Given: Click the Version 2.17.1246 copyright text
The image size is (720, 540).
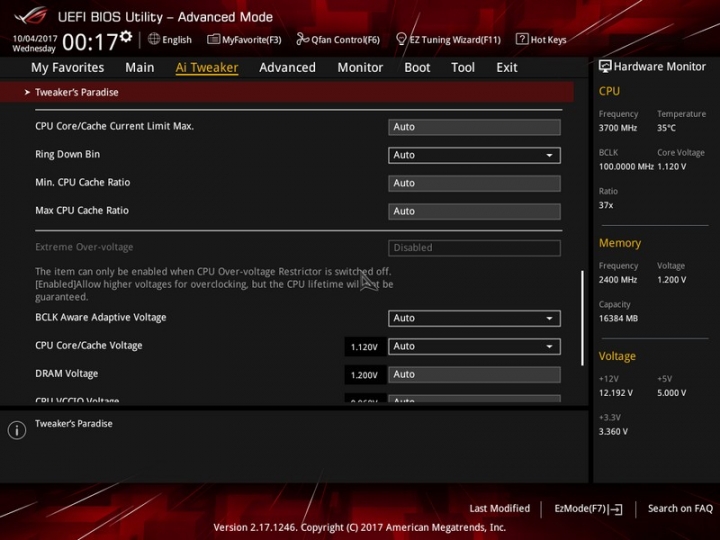Looking at the screenshot, I should (360, 527).
